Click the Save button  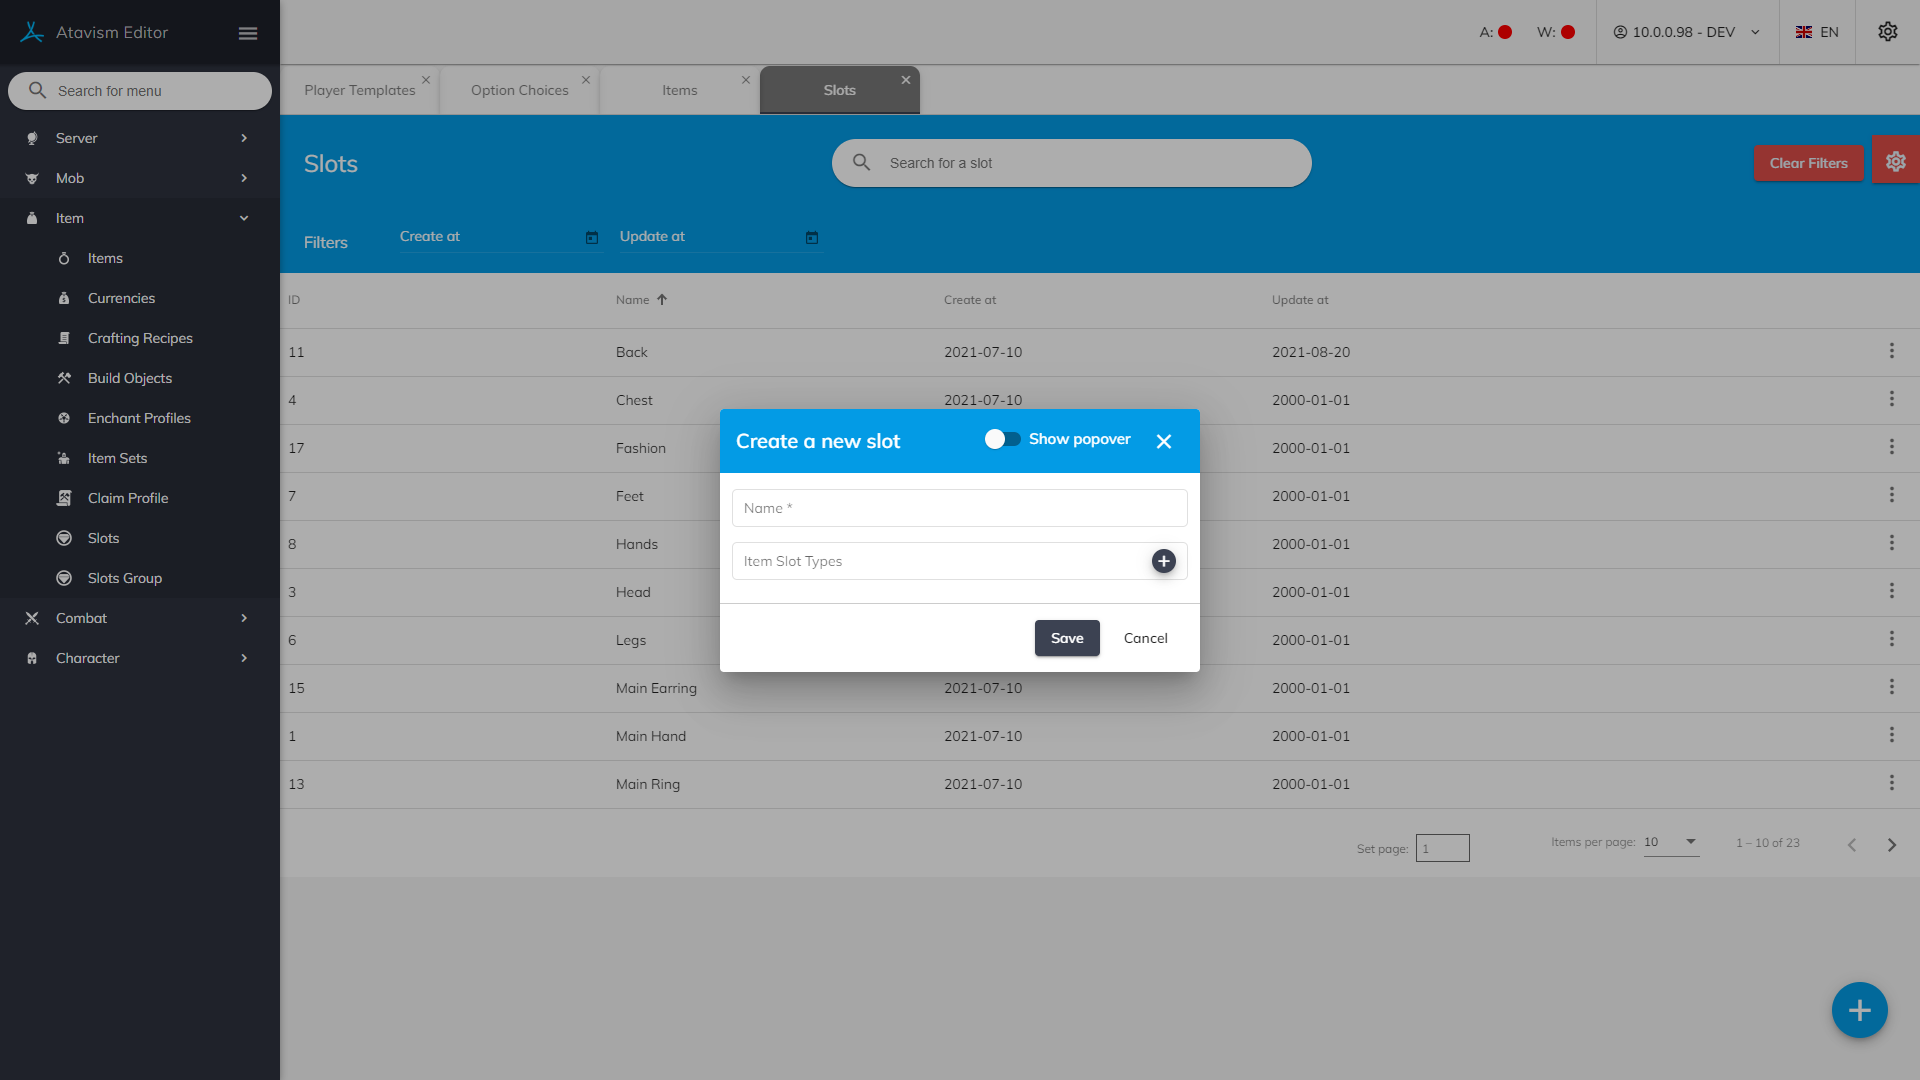pyautogui.click(x=1066, y=638)
